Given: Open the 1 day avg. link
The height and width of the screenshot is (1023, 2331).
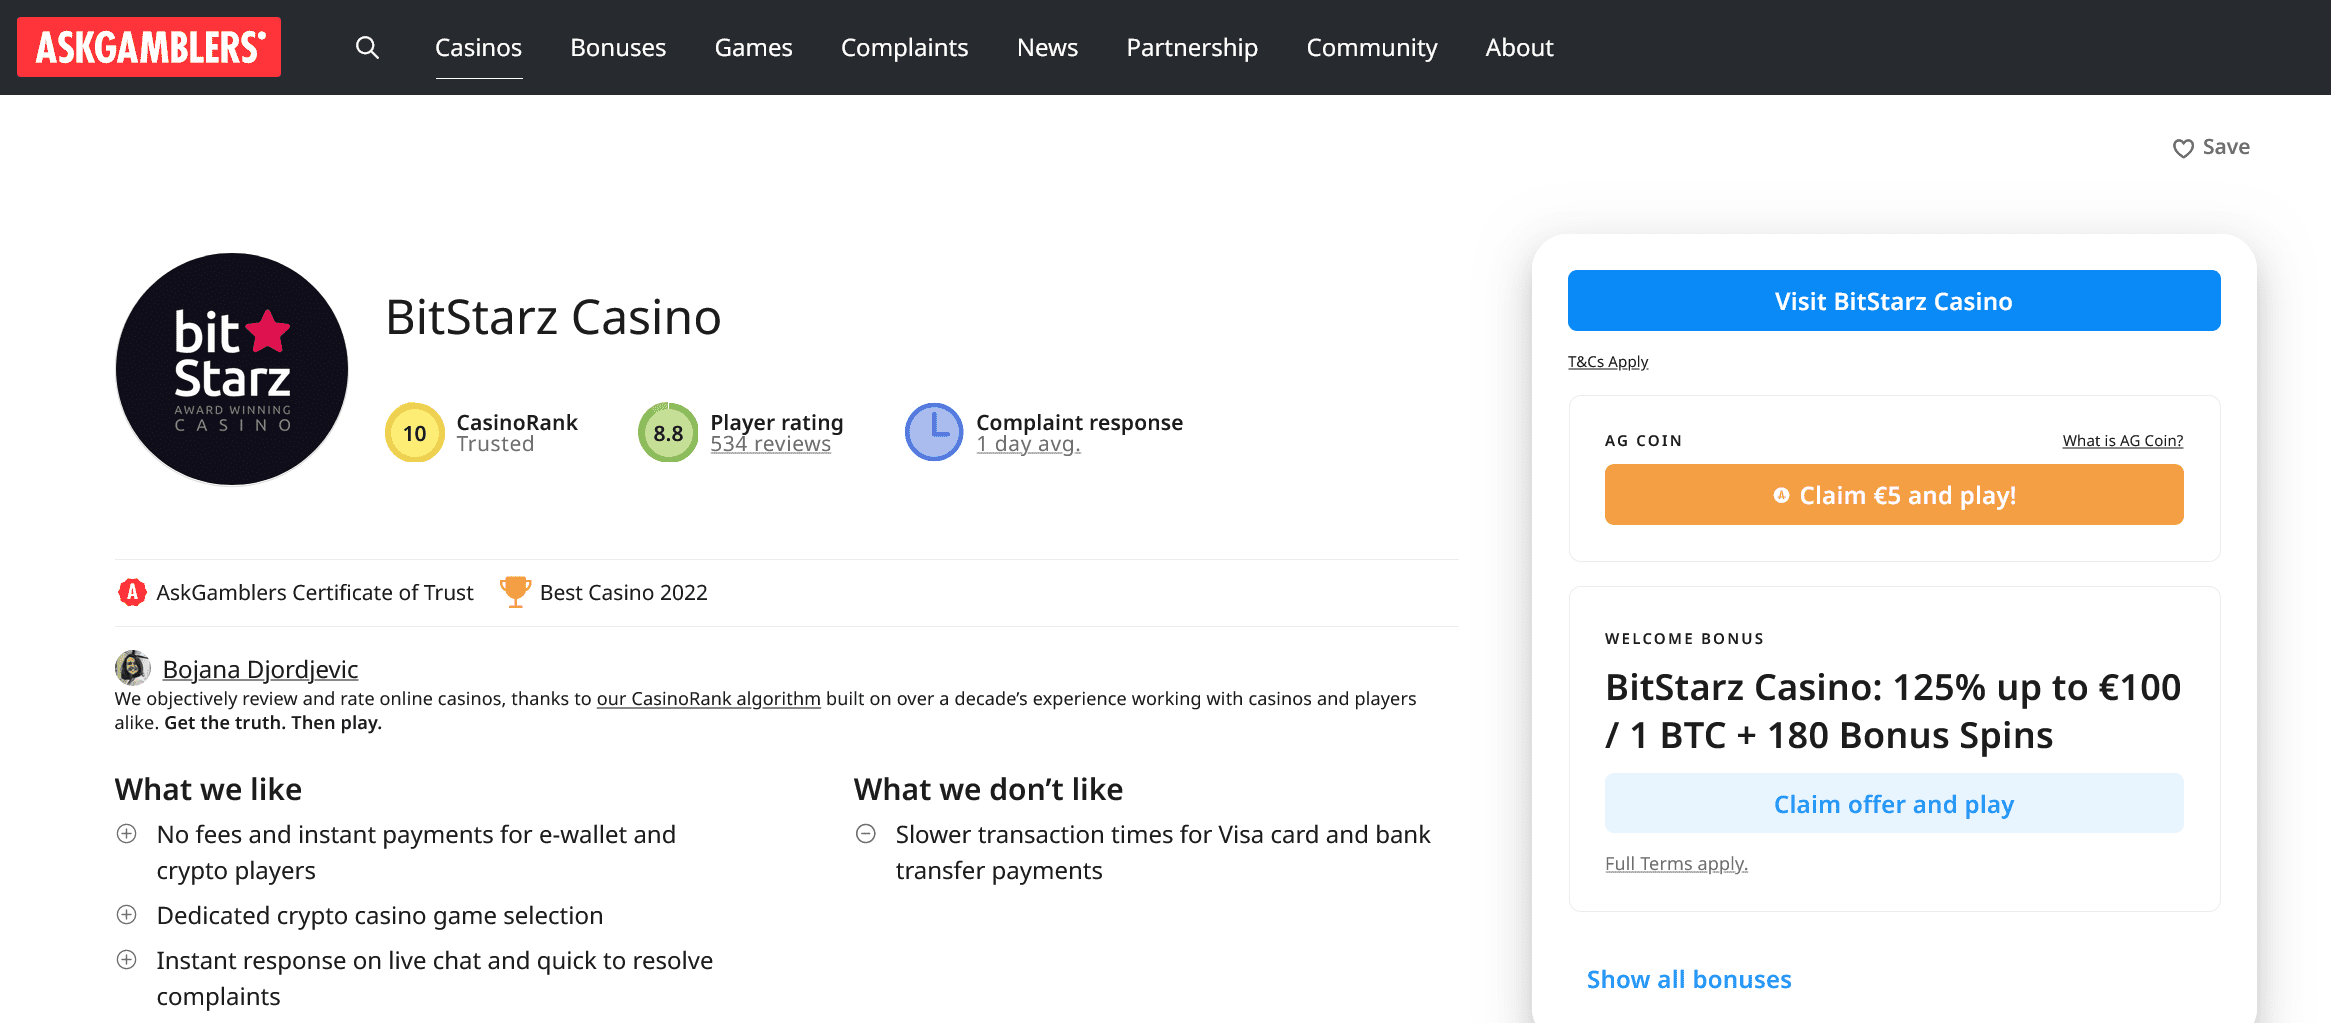Looking at the screenshot, I should 1028,445.
